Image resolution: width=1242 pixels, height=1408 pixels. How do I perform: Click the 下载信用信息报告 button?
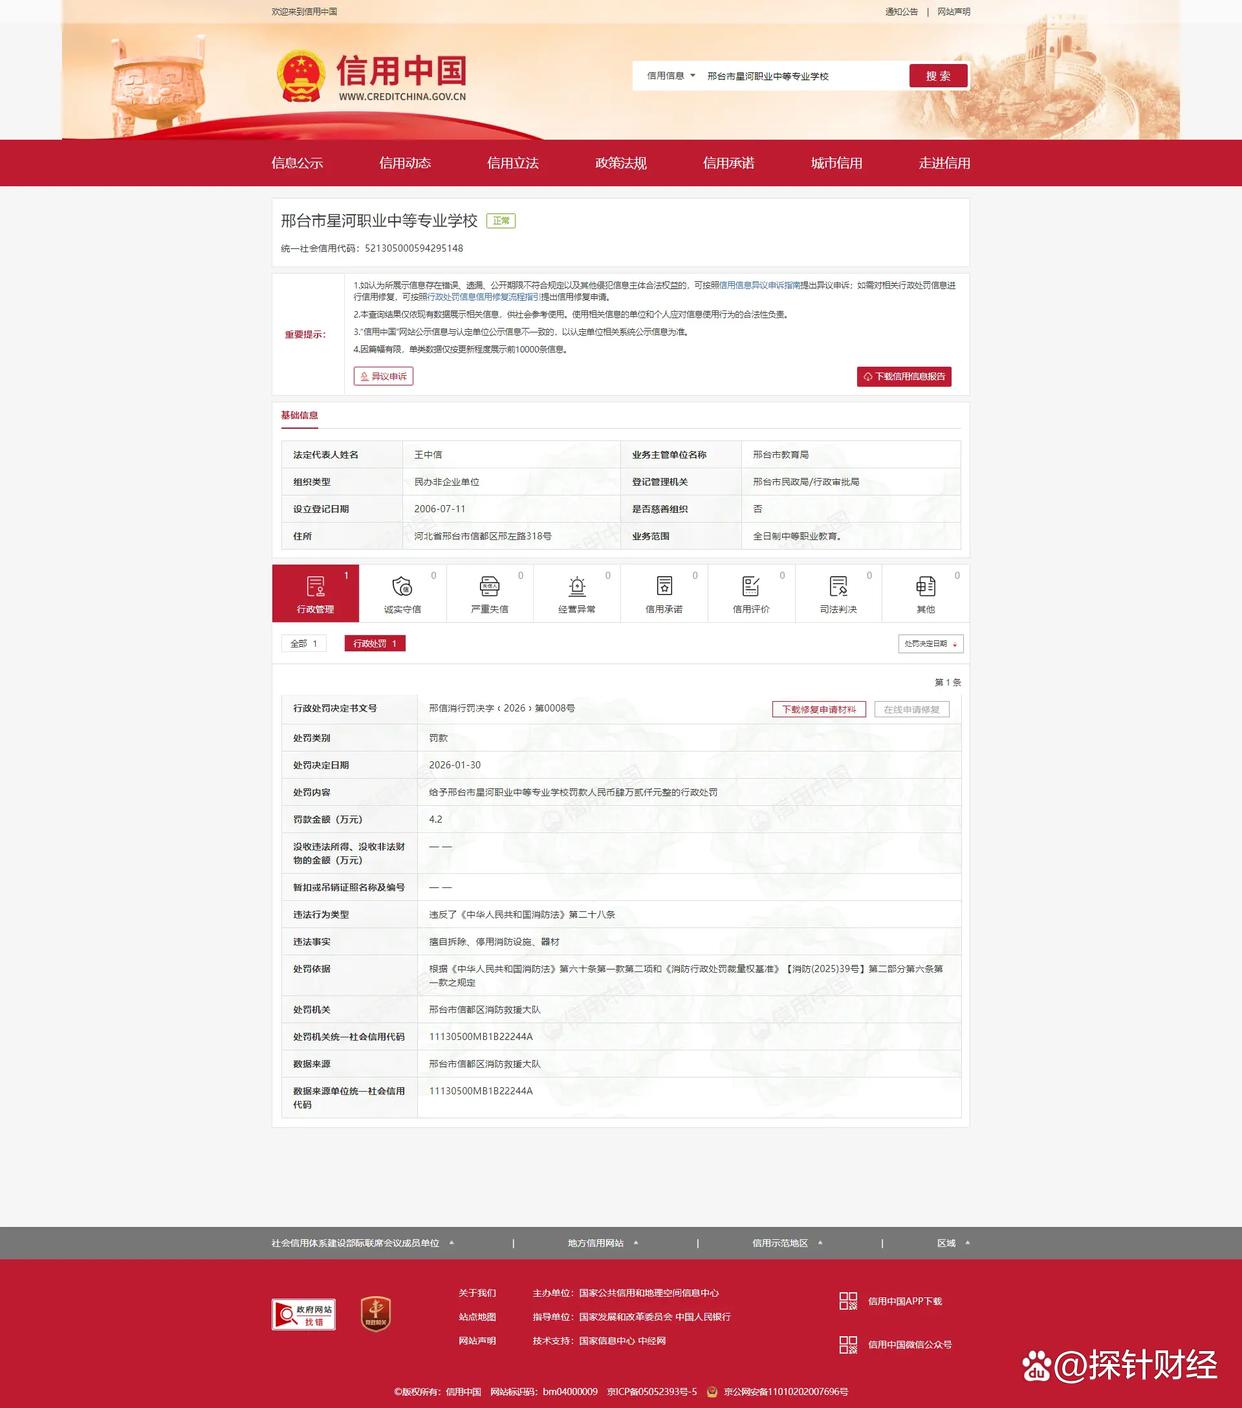point(904,377)
